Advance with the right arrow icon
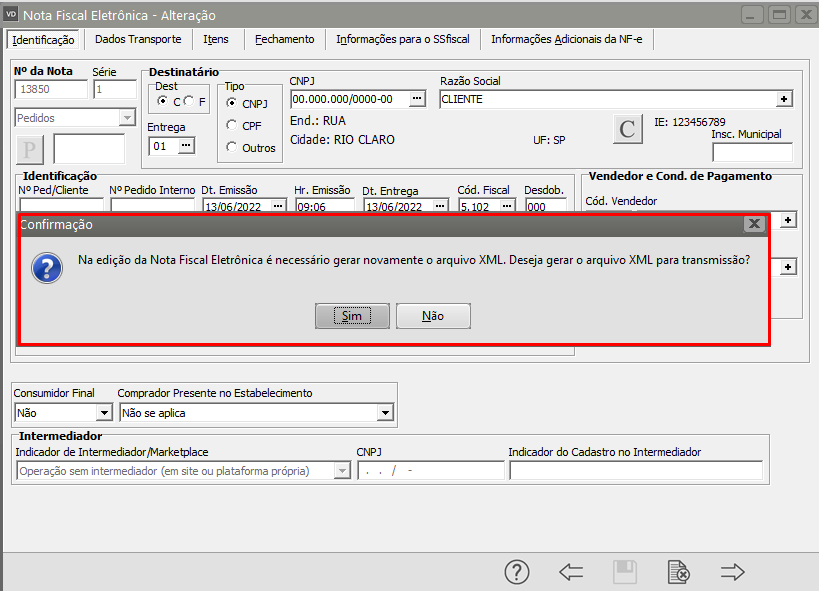 click(733, 571)
